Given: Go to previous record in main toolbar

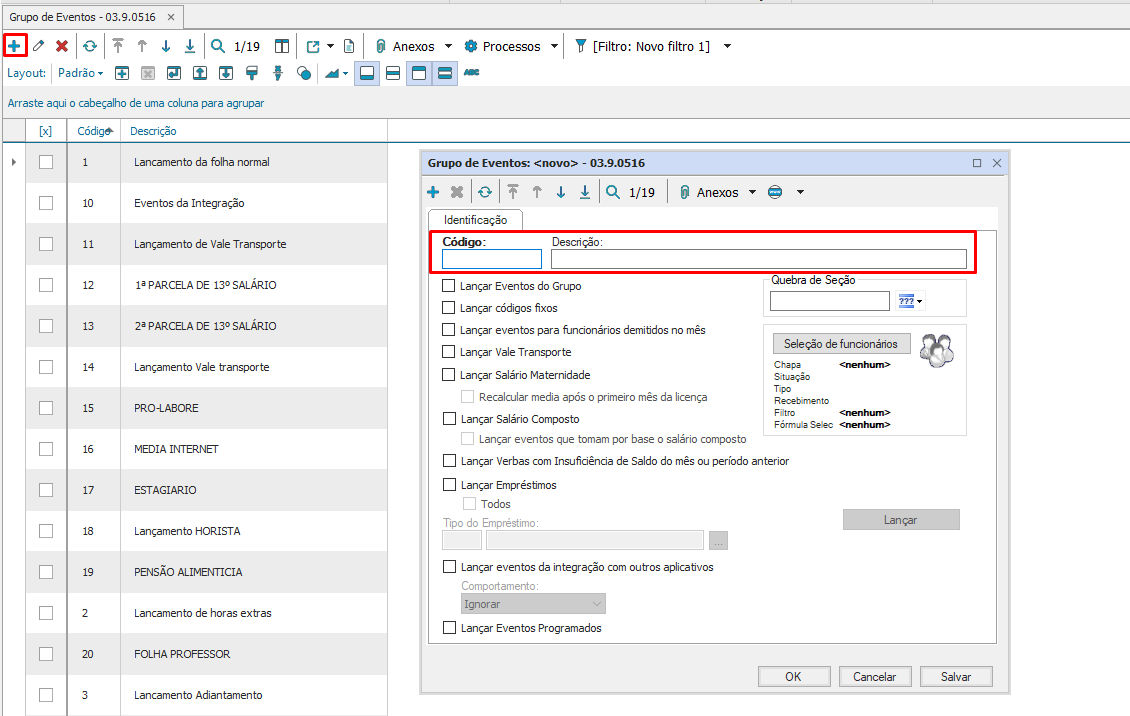Looking at the screenshot, I should [142, 46].
